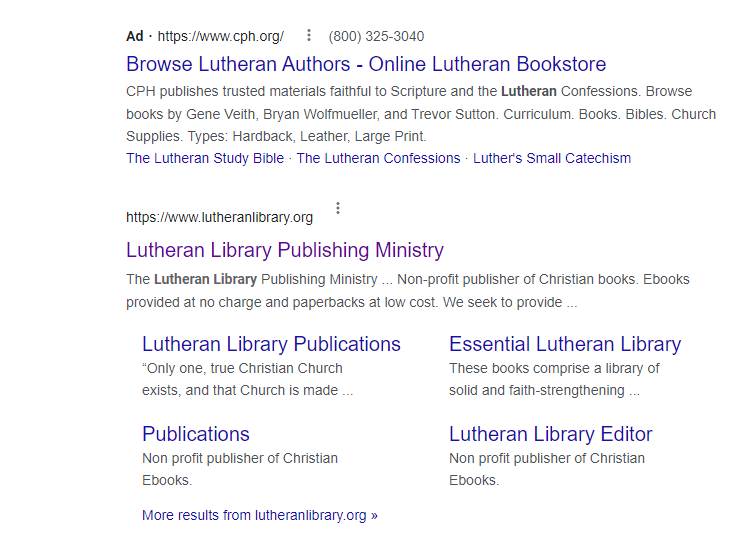Open the Publications sublink

pos(196,434)
